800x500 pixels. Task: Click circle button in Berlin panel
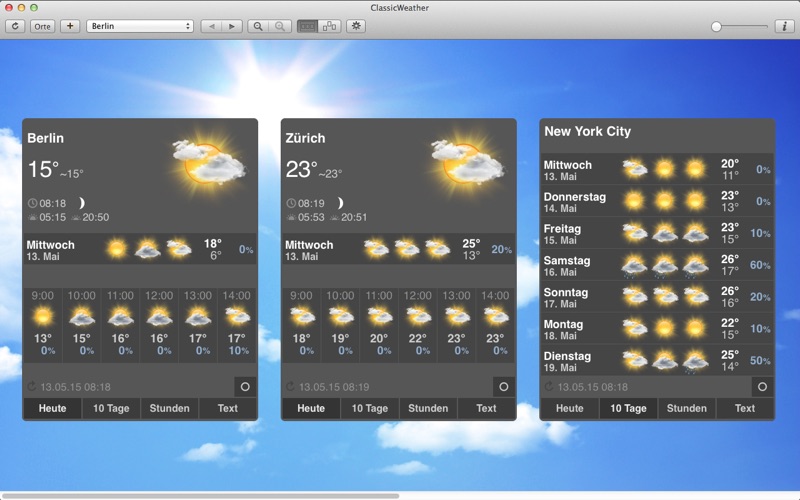point(245,387)
